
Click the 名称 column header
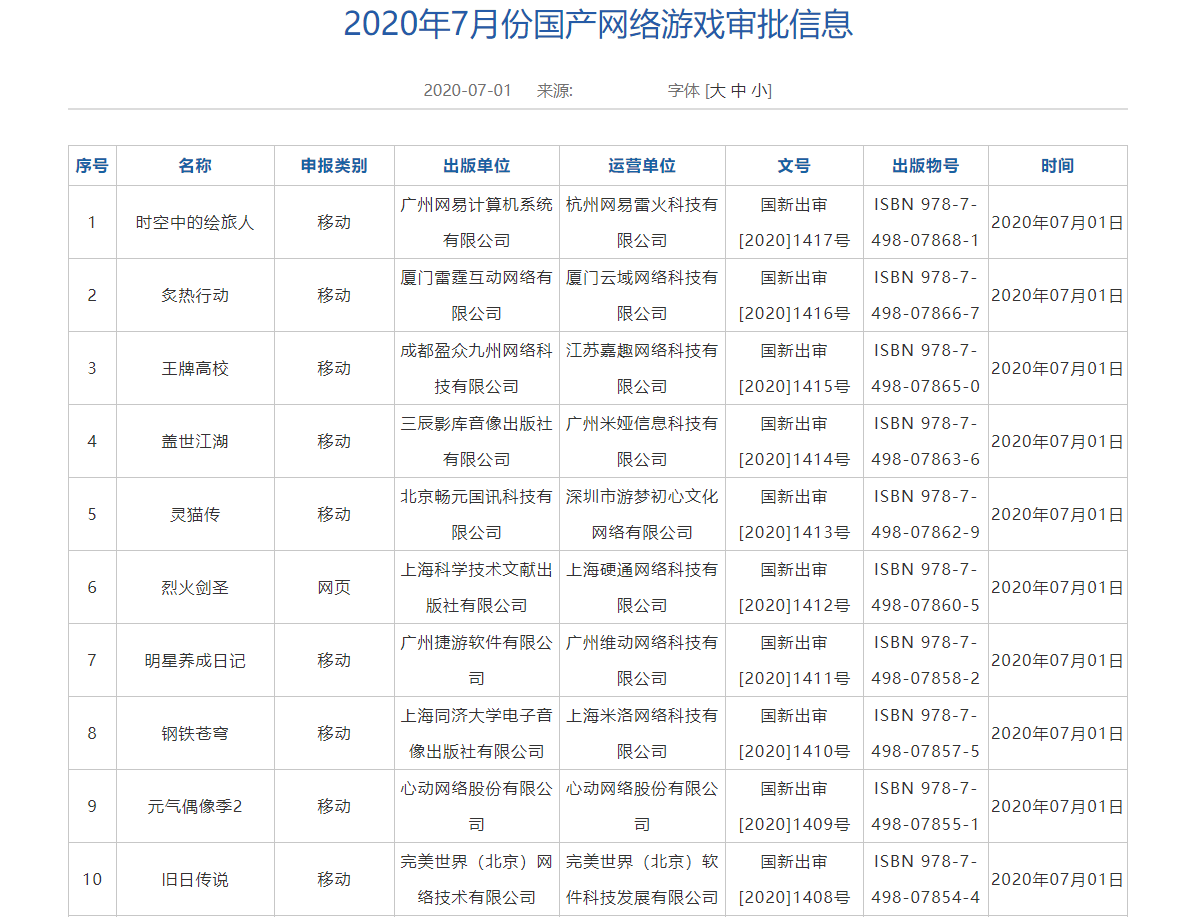click(x=195, y=166)
